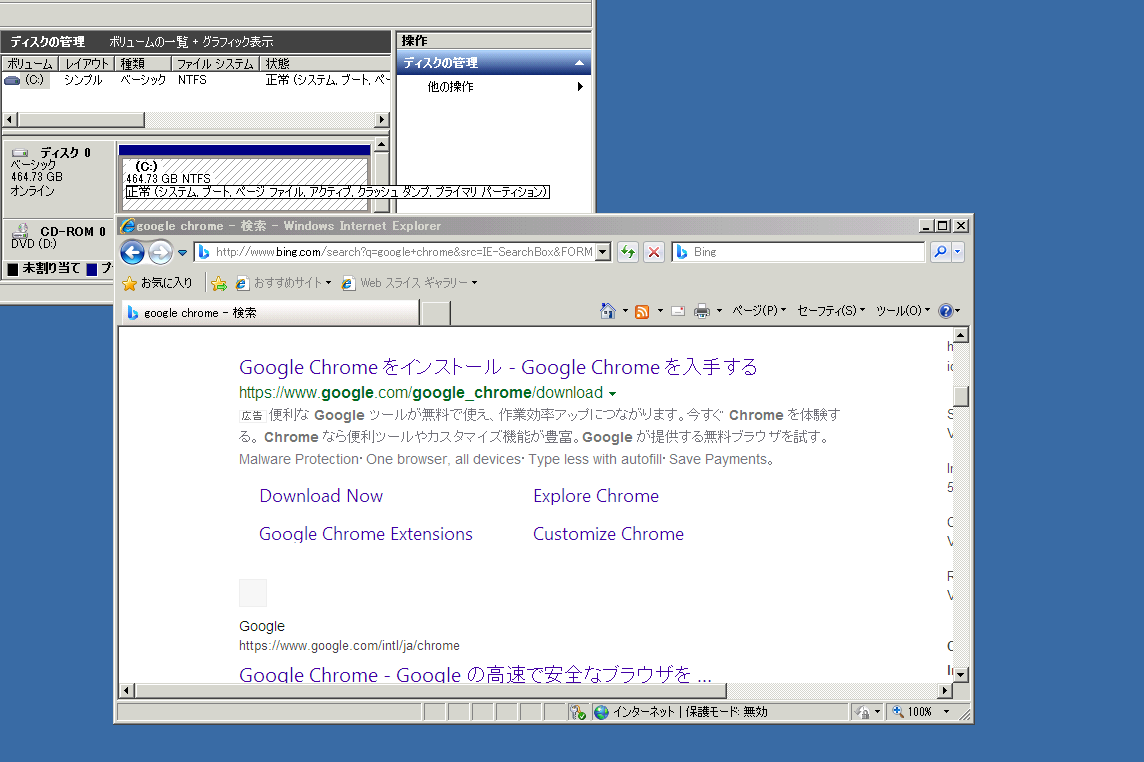
Task: Click the ファイル システム column header
Action: click(215, 64)
